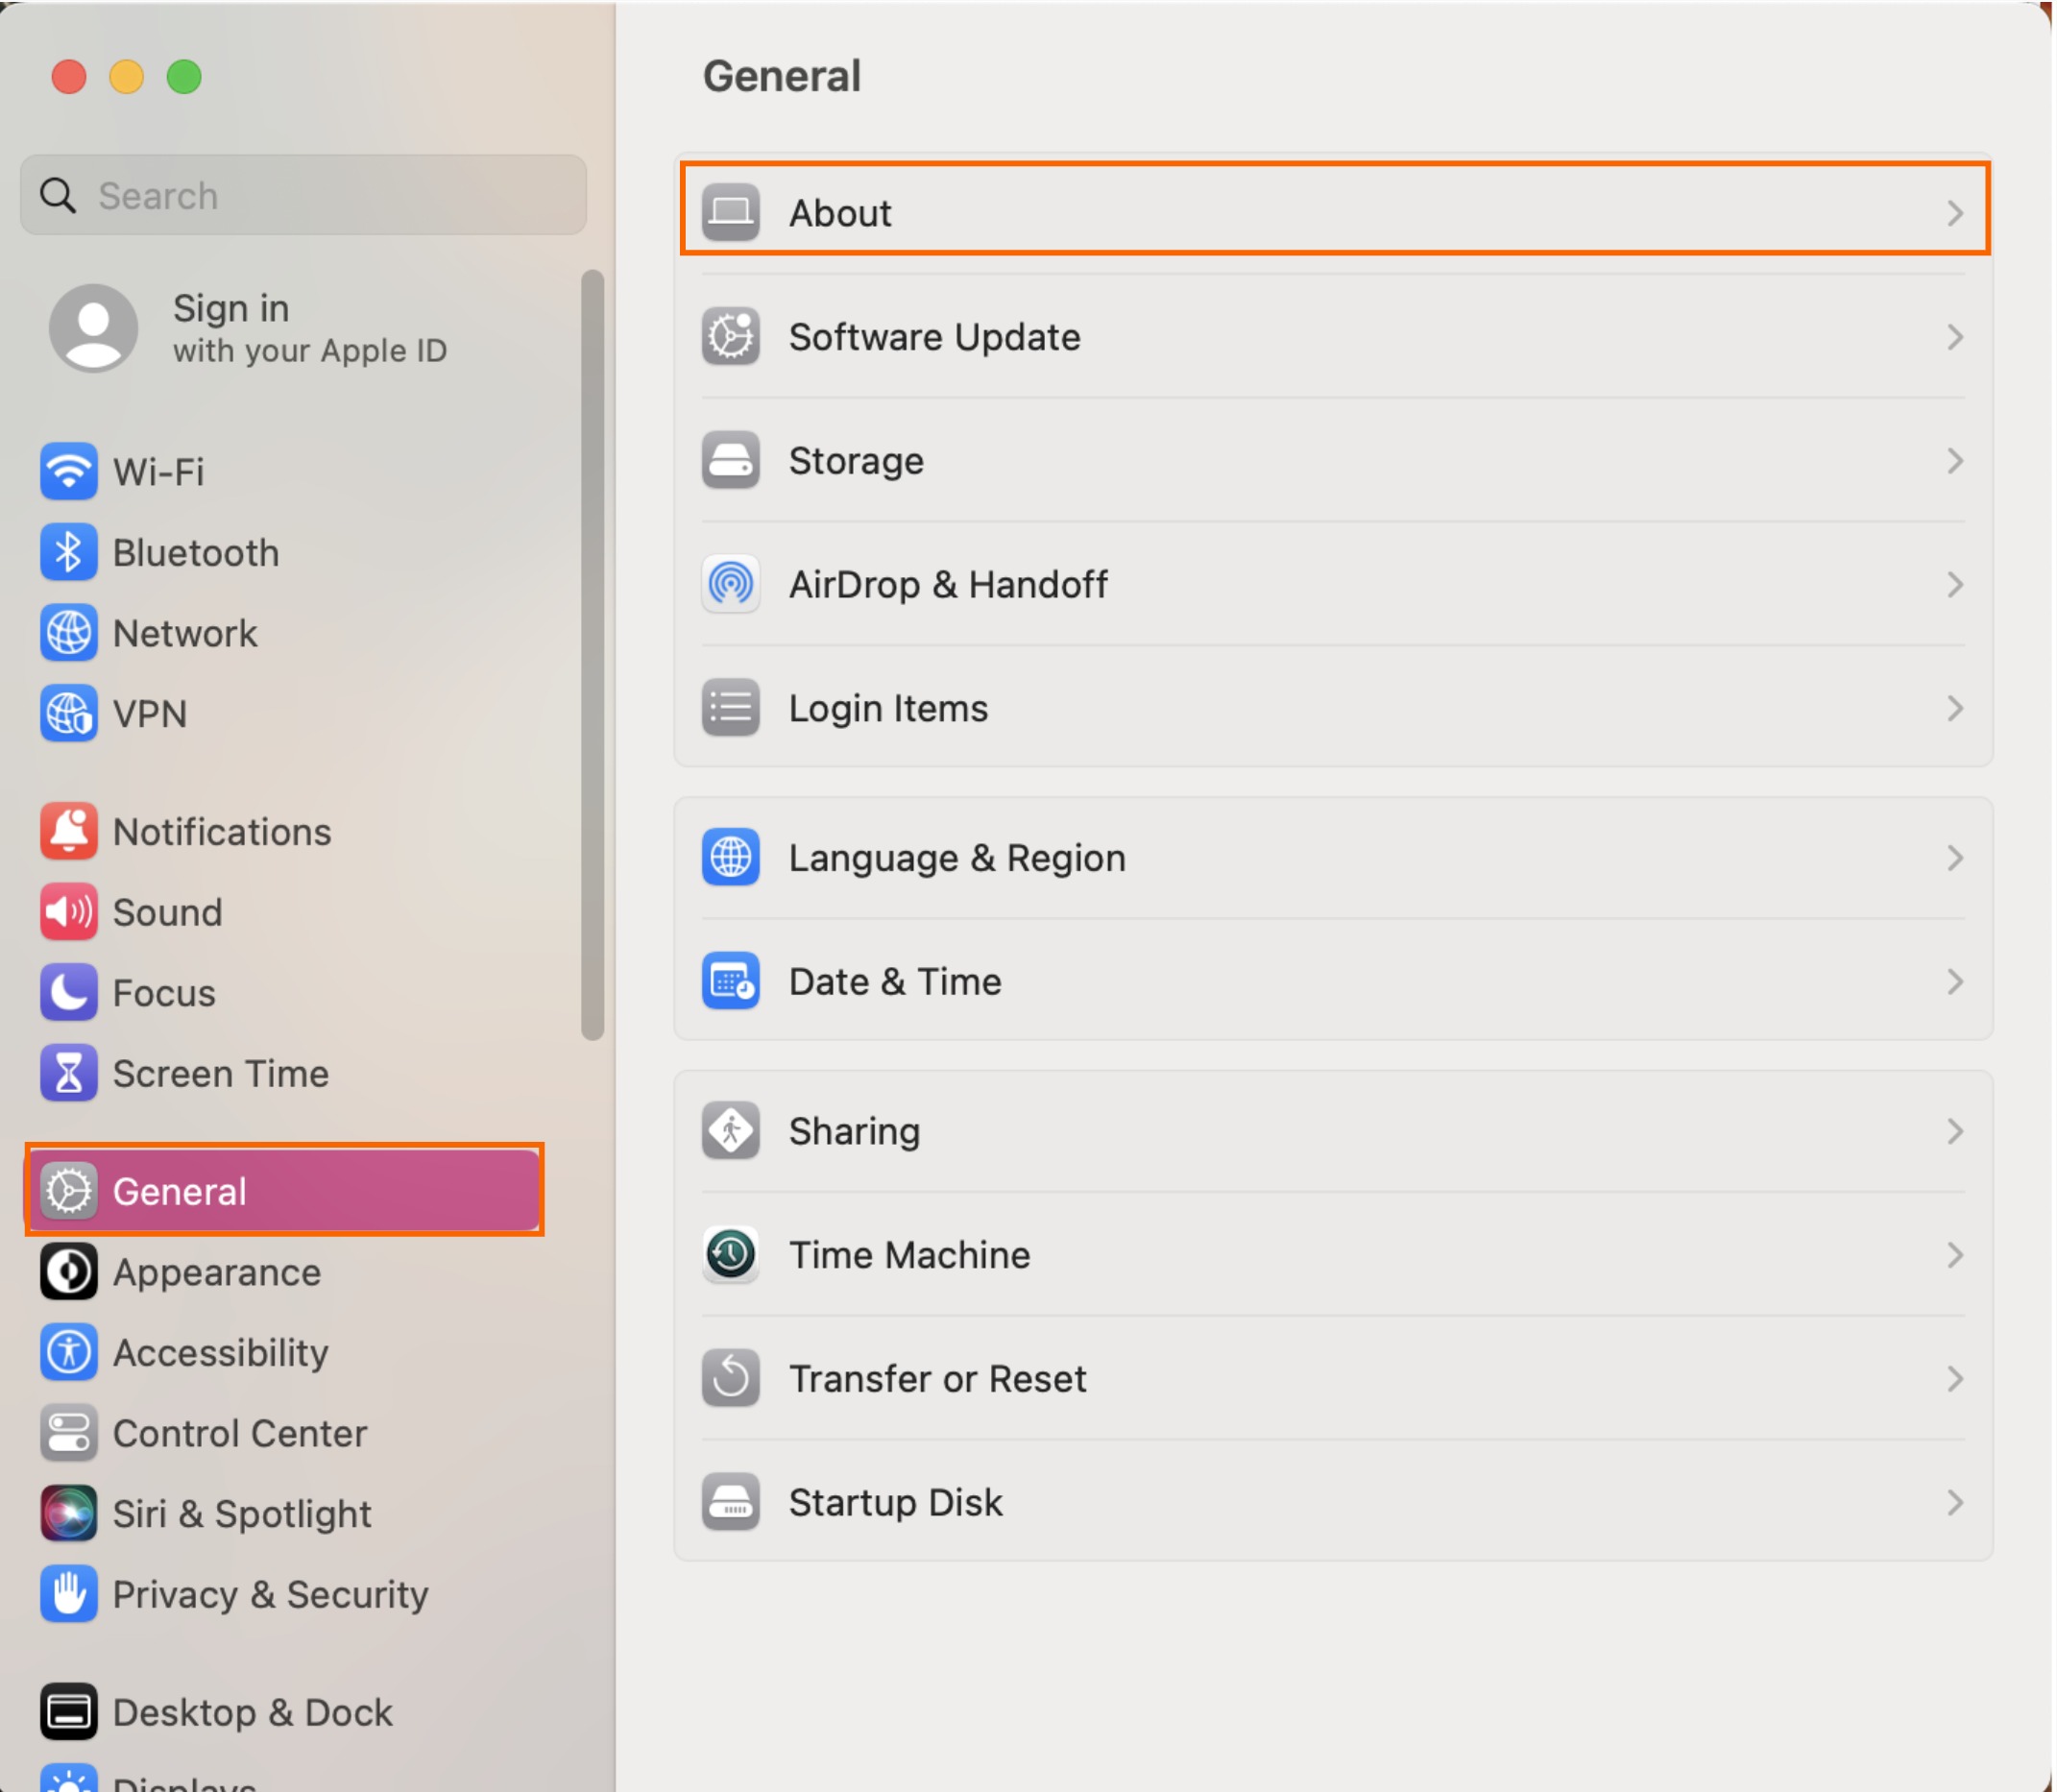Click the About laptop icon
2057x1792 pixels.
(731, 213)
